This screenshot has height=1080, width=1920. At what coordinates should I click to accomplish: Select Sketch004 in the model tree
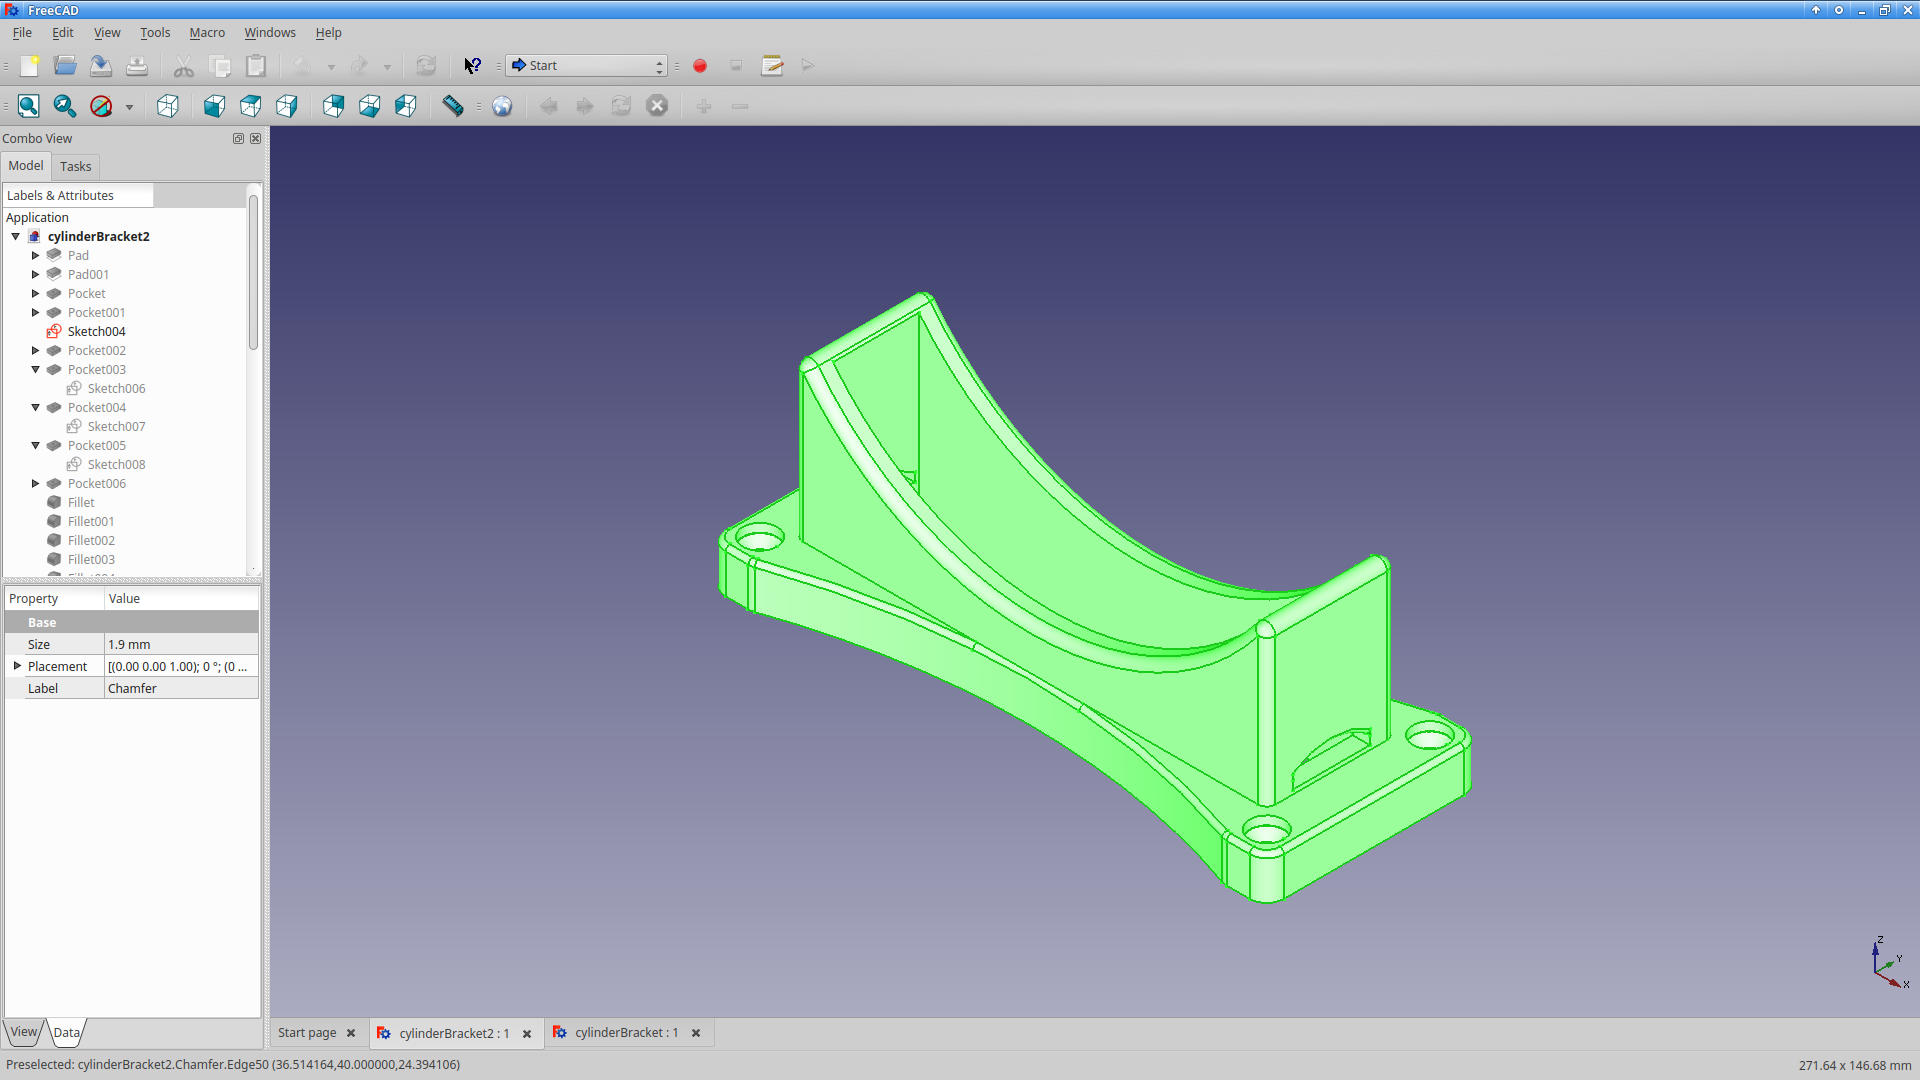coord(96,332)
